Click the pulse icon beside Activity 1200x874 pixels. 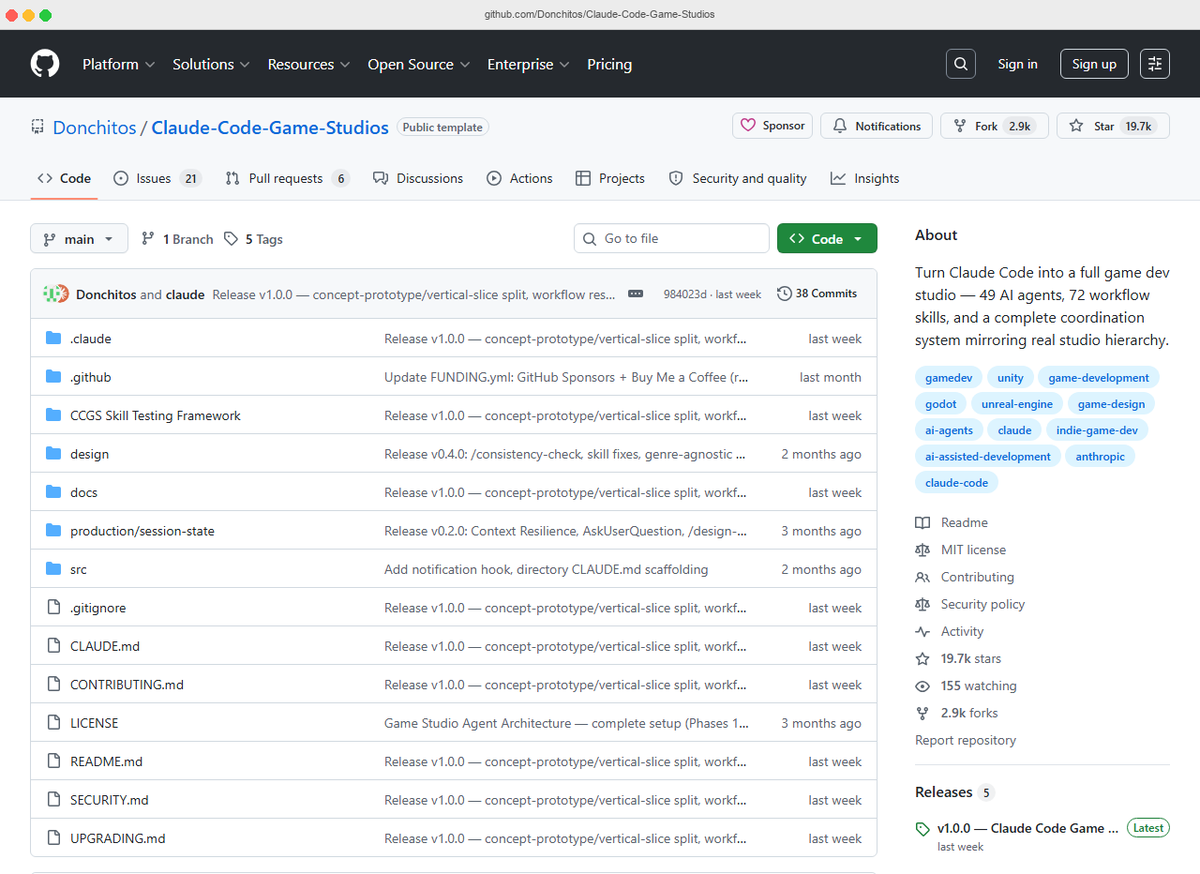click(922, 632)
